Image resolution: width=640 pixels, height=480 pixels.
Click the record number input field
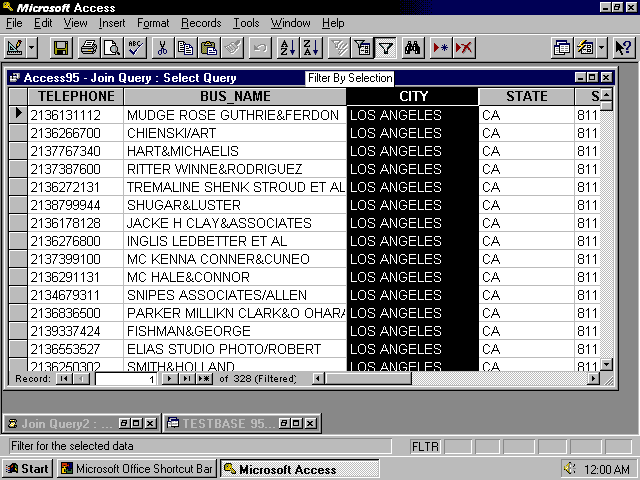[x=125, y=379]
